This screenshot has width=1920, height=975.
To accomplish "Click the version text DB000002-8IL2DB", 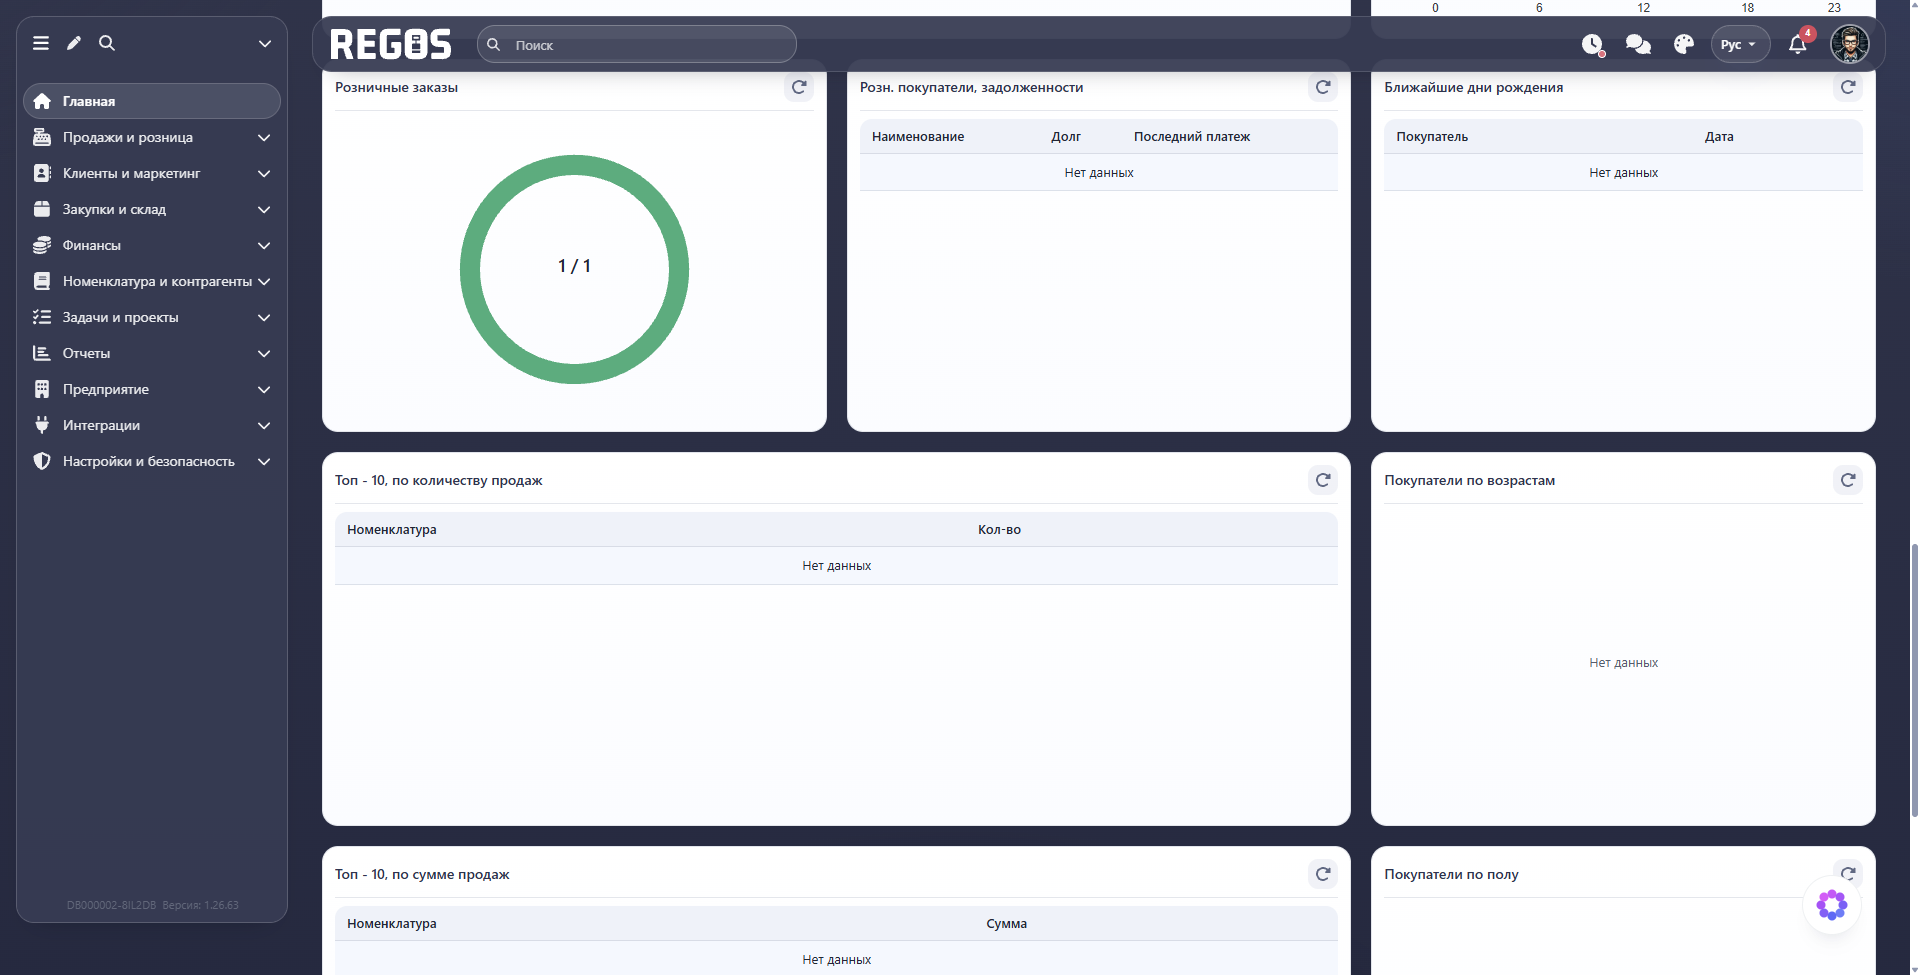I will coord(112,905).
